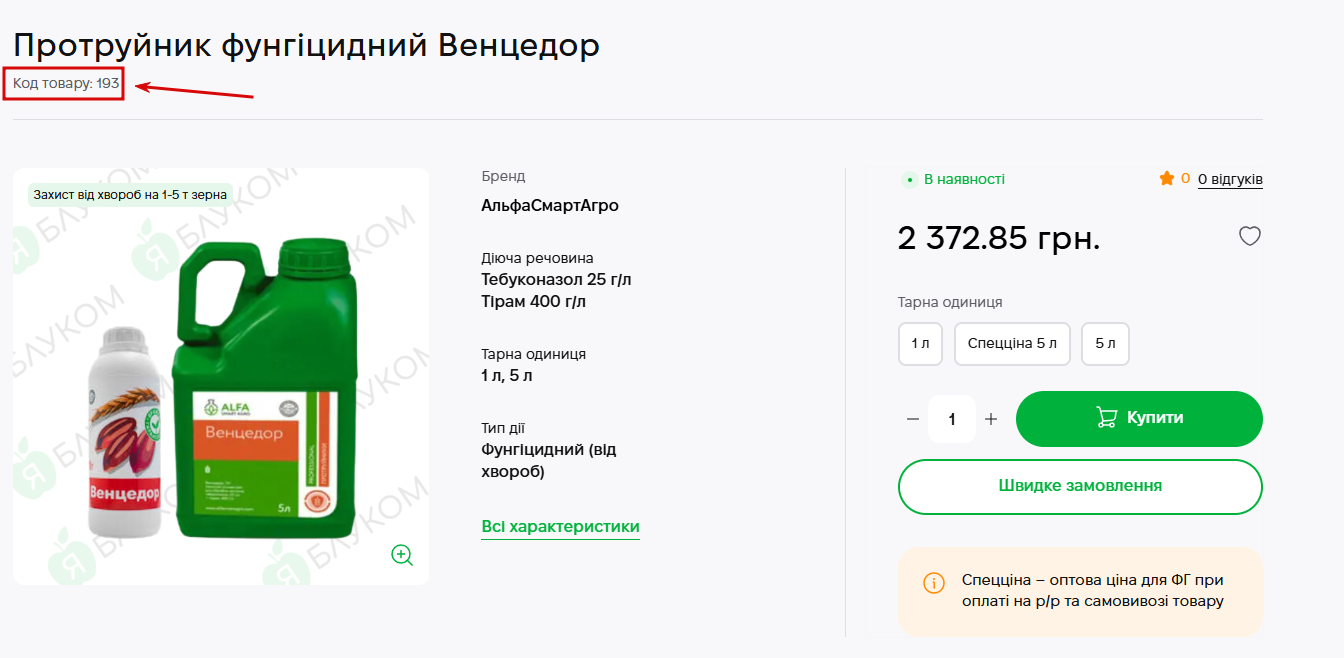Viewport: 1344px width, 658px height.
Task: Add product to wishlist with heart icon
Action: (1250, 236)
